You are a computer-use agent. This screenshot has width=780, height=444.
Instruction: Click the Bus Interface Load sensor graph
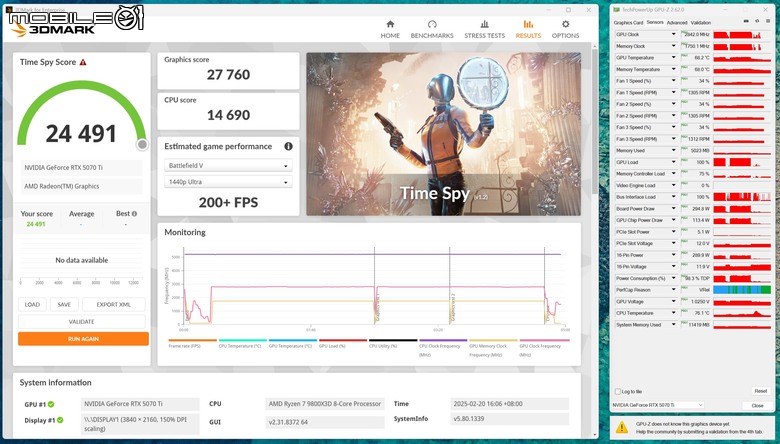742,197
